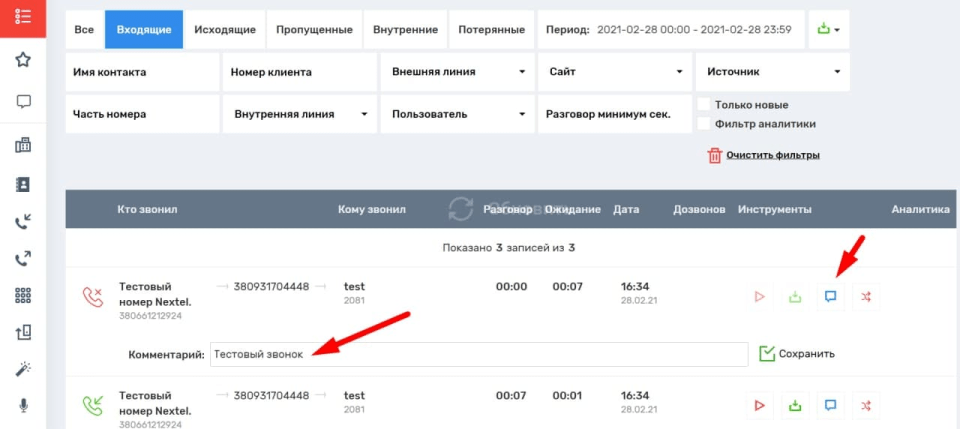Play recording of the missed call row
Viewport: 960px width, 429px height.
tap(759, 297)
